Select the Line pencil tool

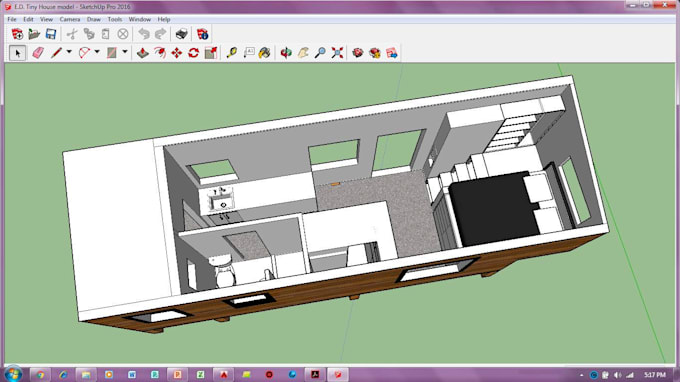pos(56,53)
